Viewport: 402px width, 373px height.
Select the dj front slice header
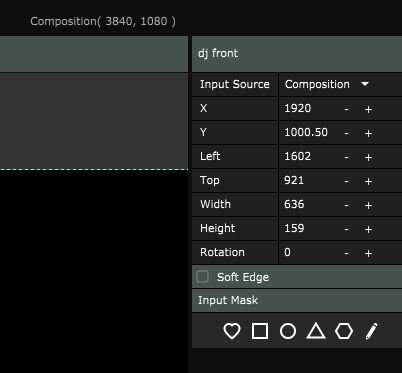click(297, 54)
